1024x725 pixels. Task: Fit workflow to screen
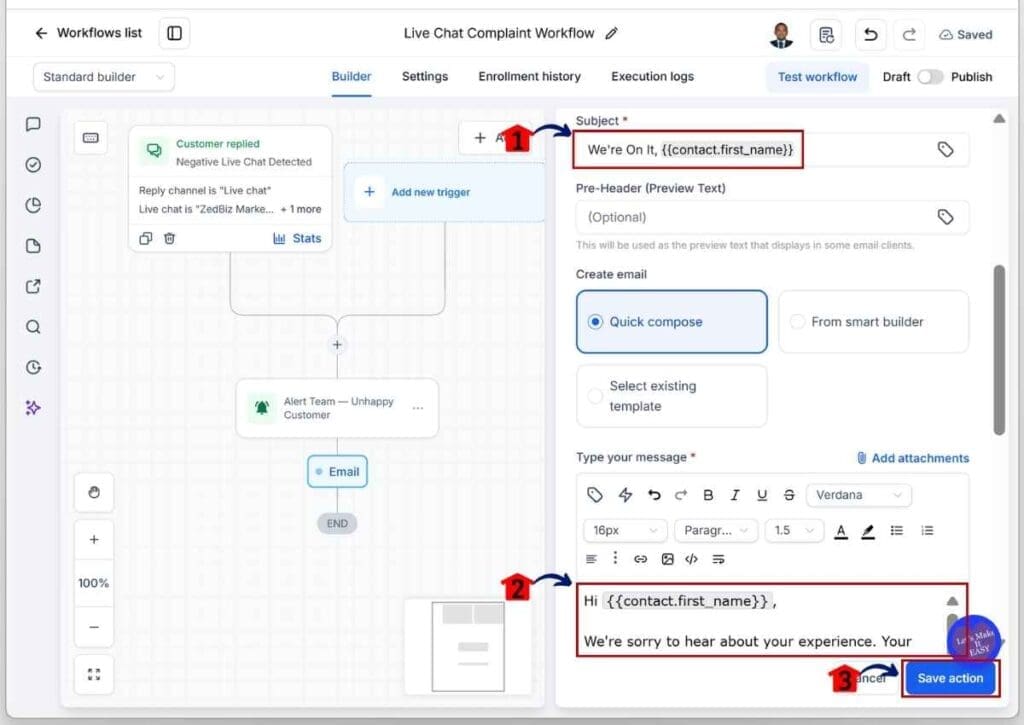click(94, 674)
